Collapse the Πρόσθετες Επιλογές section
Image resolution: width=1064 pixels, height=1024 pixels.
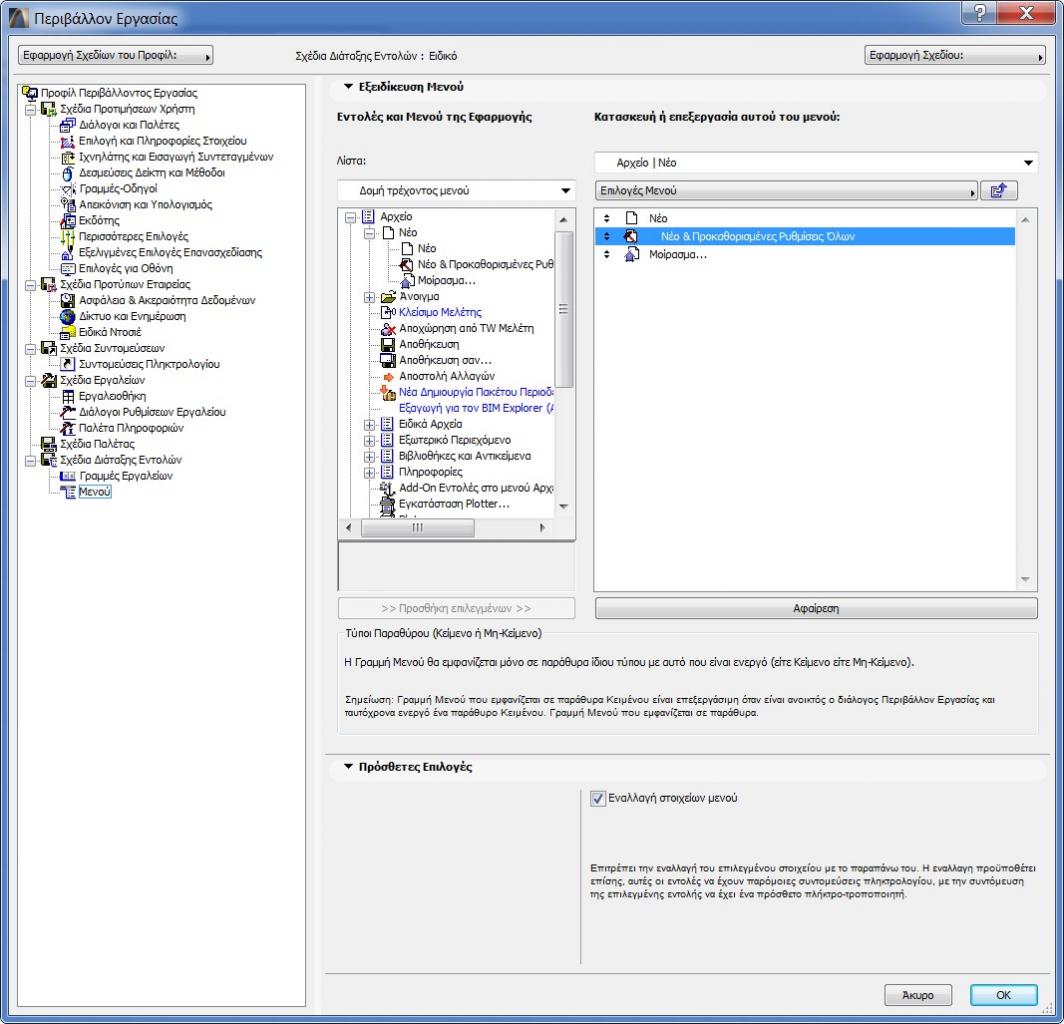(x=349, y=767)
